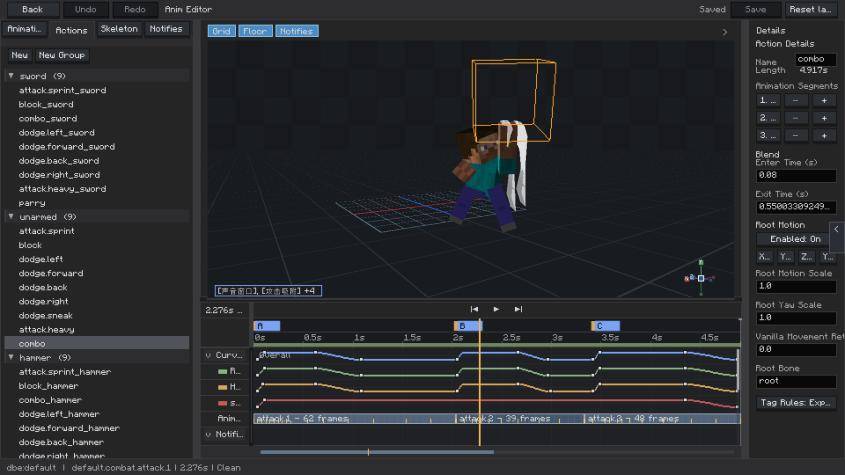Remove animation segment 1 with minus
Image resolution: width=845 pixels, height=475 pixels.
(x=795, y=101)
